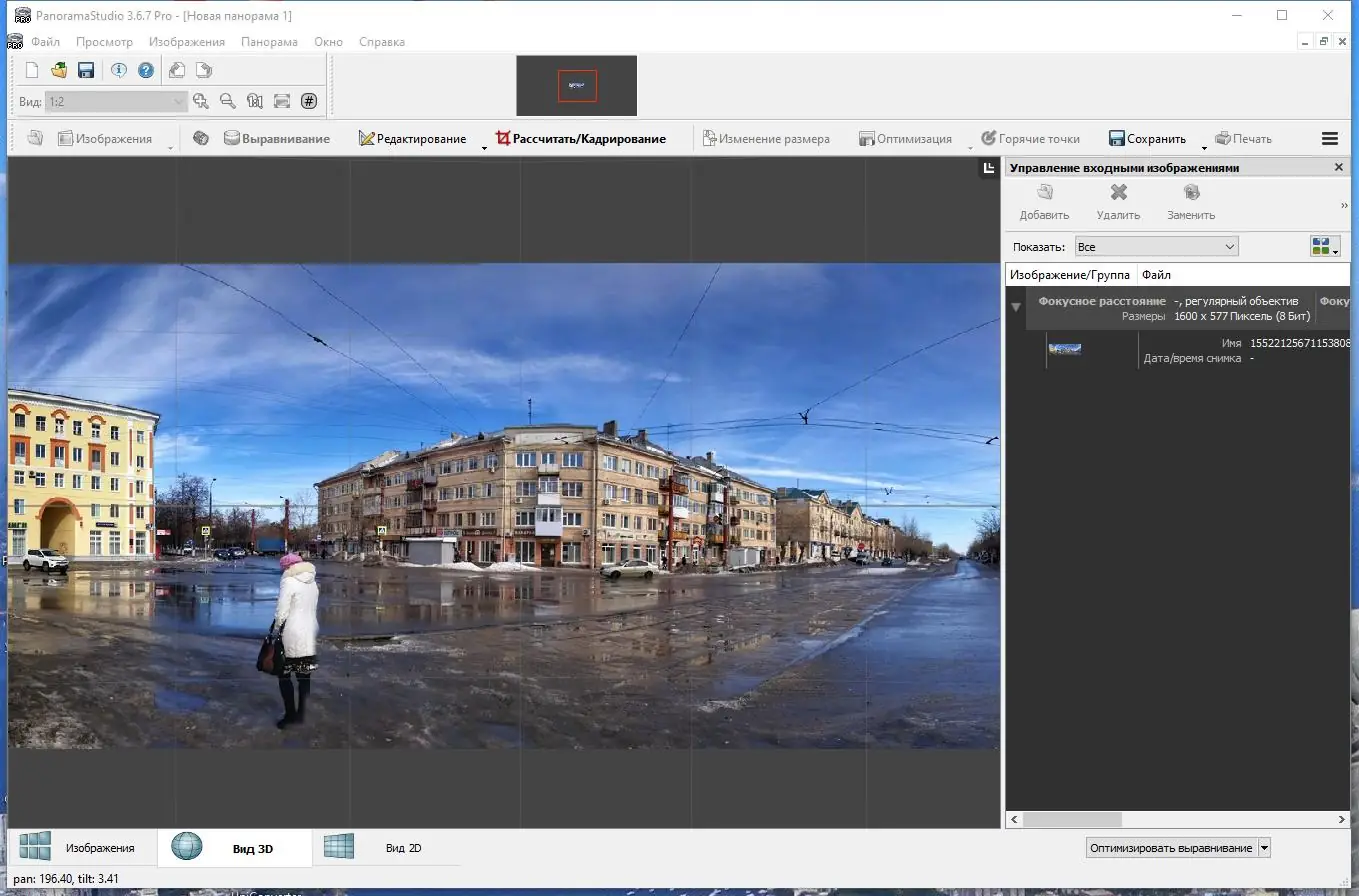Click the Рассчитать/Кадрирование button
This screenshot has height=896, width=1359.
[x=581, y=139]
